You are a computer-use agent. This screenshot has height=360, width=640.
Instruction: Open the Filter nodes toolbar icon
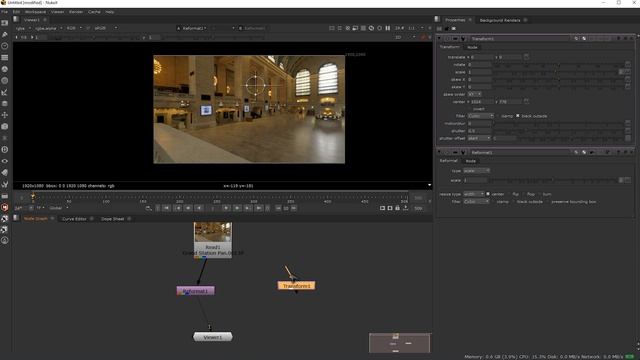[x=4, y=80]
